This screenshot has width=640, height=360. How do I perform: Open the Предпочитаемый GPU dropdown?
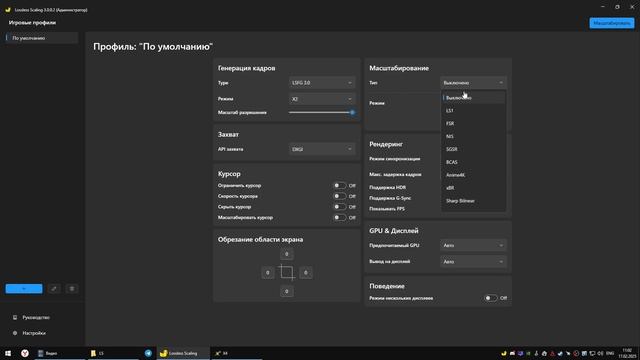[x=473, y=245]
